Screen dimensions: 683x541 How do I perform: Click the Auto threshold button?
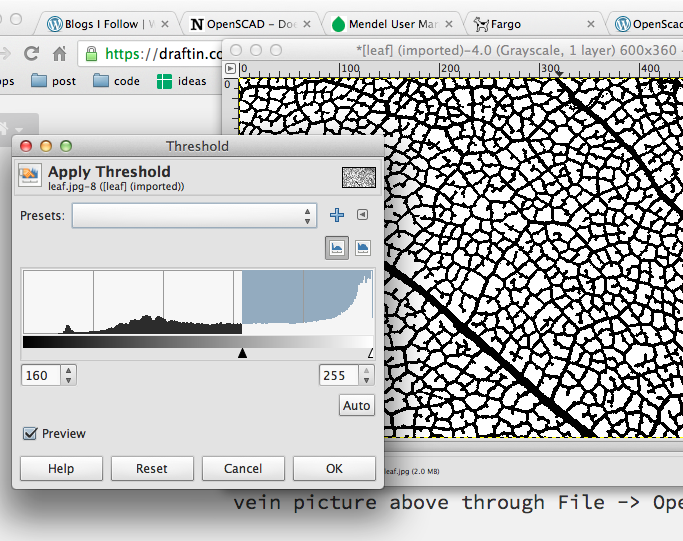pos(357,406)
